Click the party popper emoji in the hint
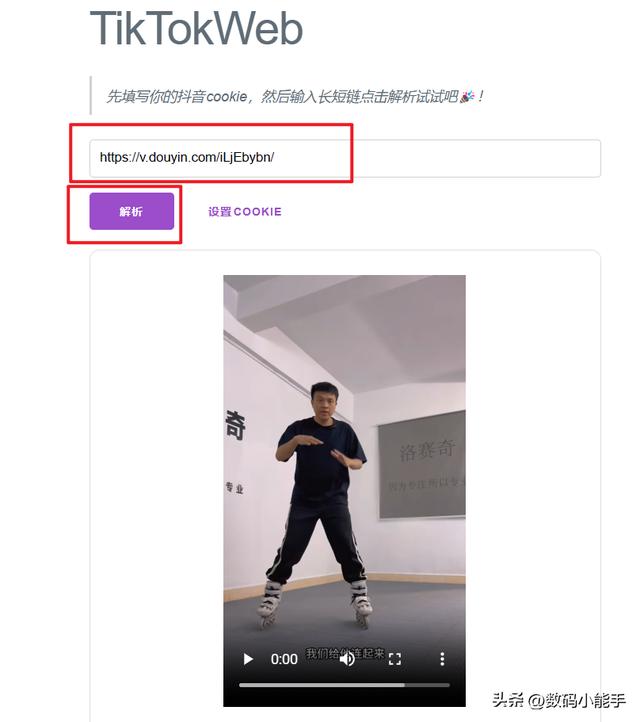Image resolution: width=640 pixels, height=722 pixels. (x=468, y=96)
